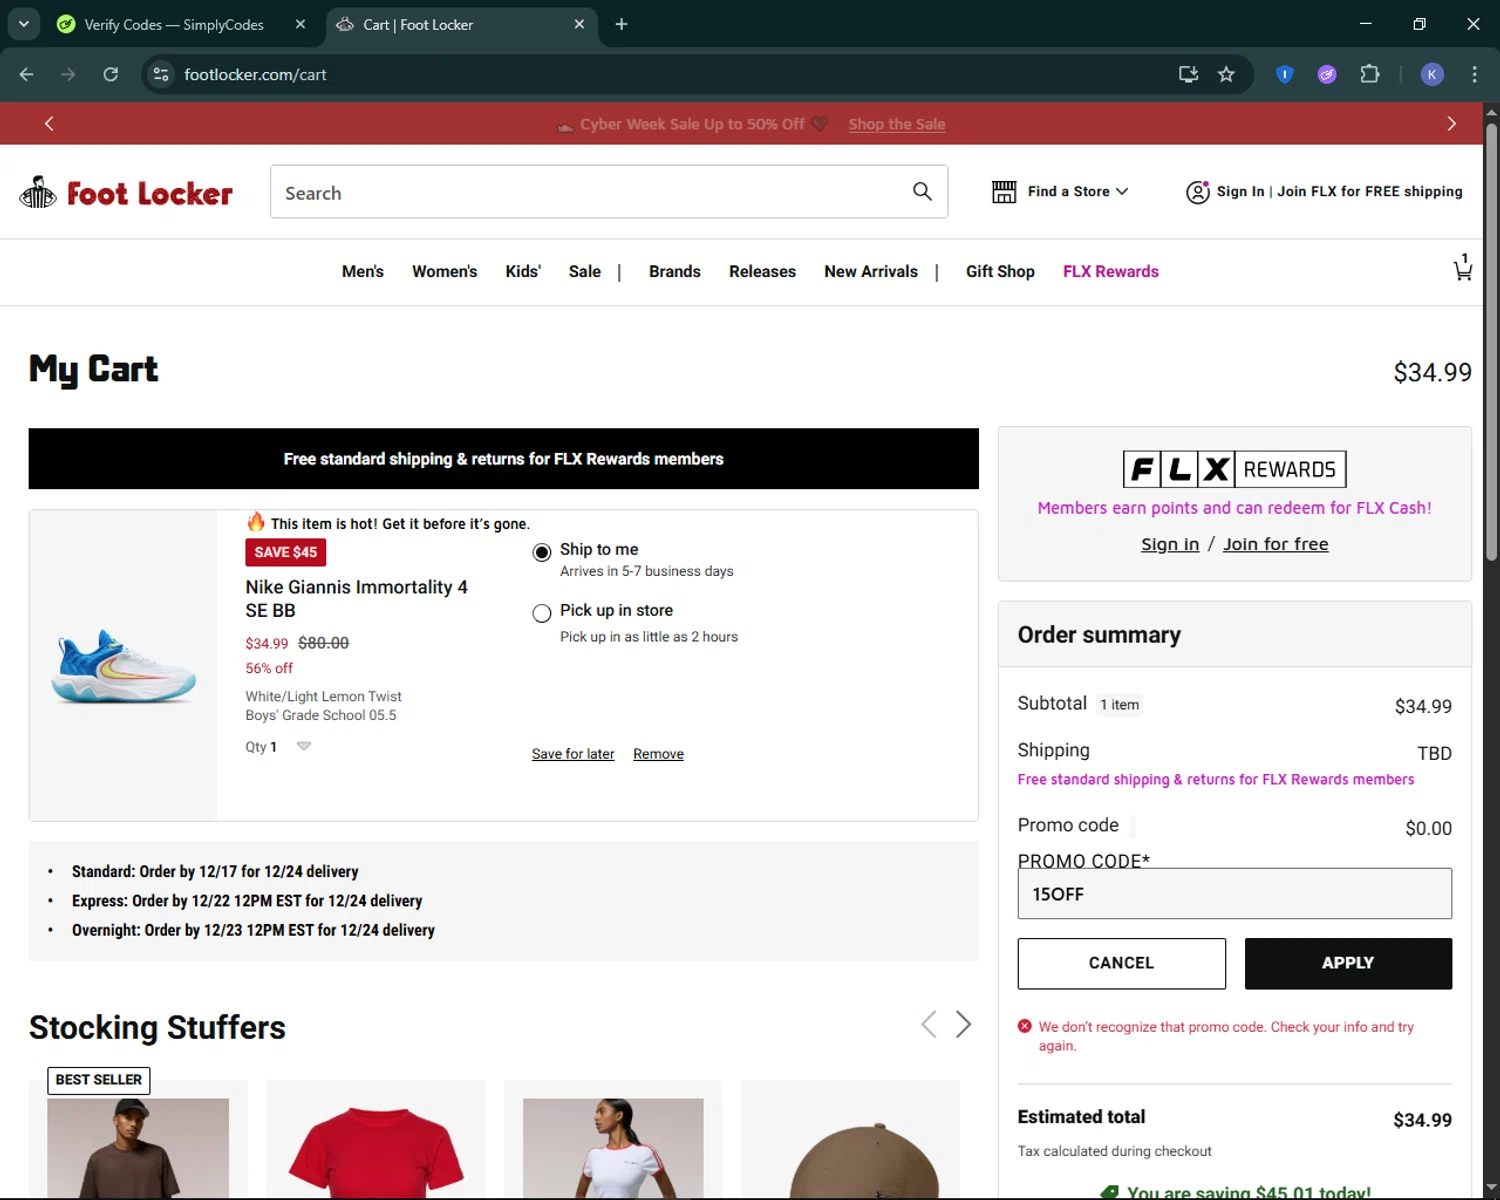Close the Cart Foot Locker tab

point(579,24)
